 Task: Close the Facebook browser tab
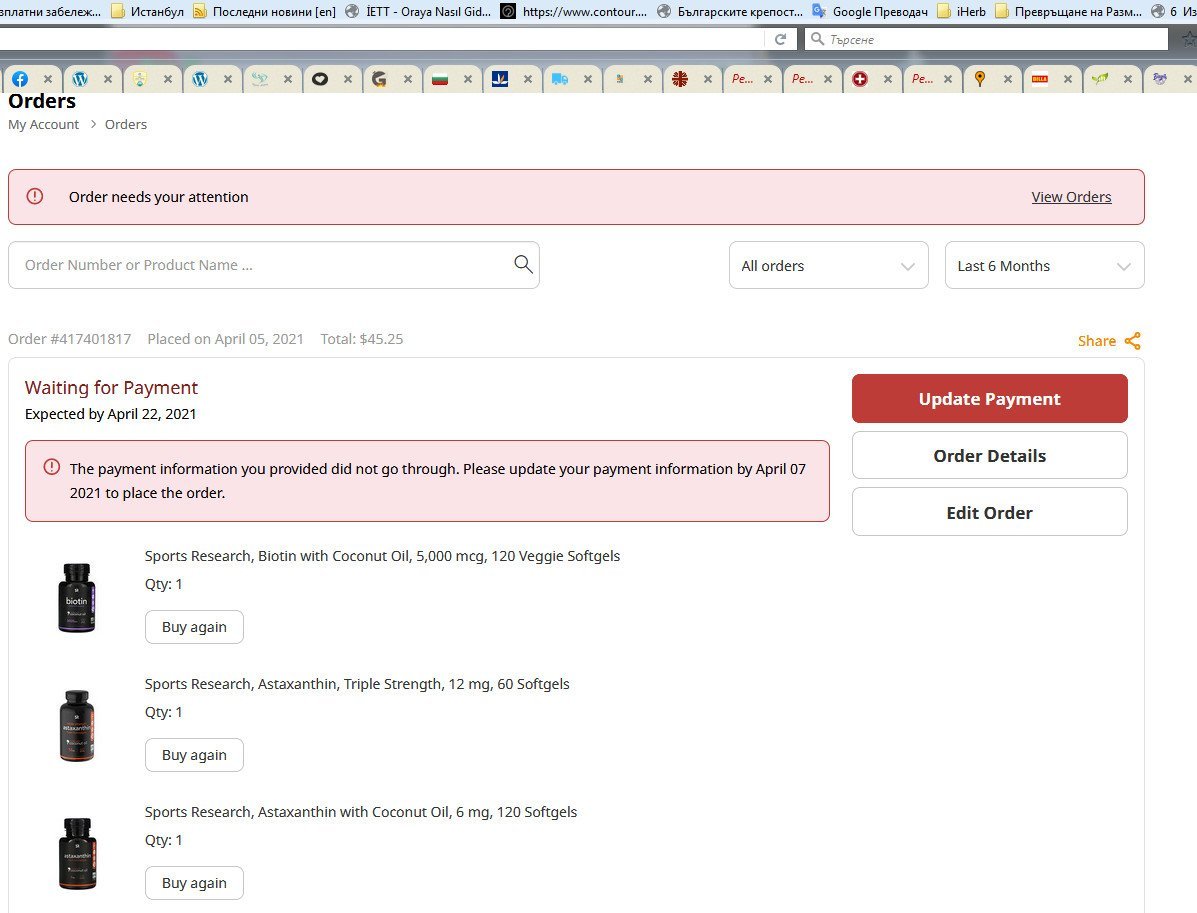click(47, 79)
